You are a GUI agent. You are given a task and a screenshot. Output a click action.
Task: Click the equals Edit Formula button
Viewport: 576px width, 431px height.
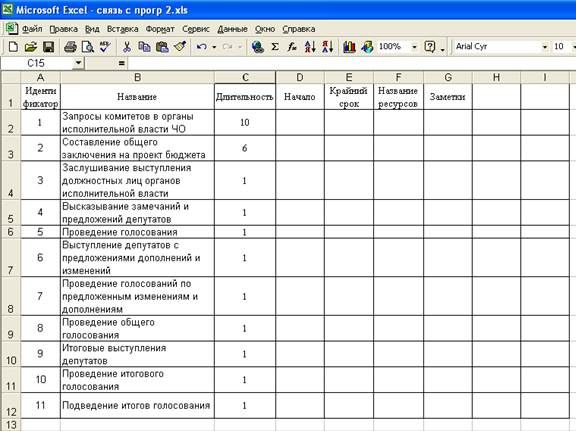point(122,63)
